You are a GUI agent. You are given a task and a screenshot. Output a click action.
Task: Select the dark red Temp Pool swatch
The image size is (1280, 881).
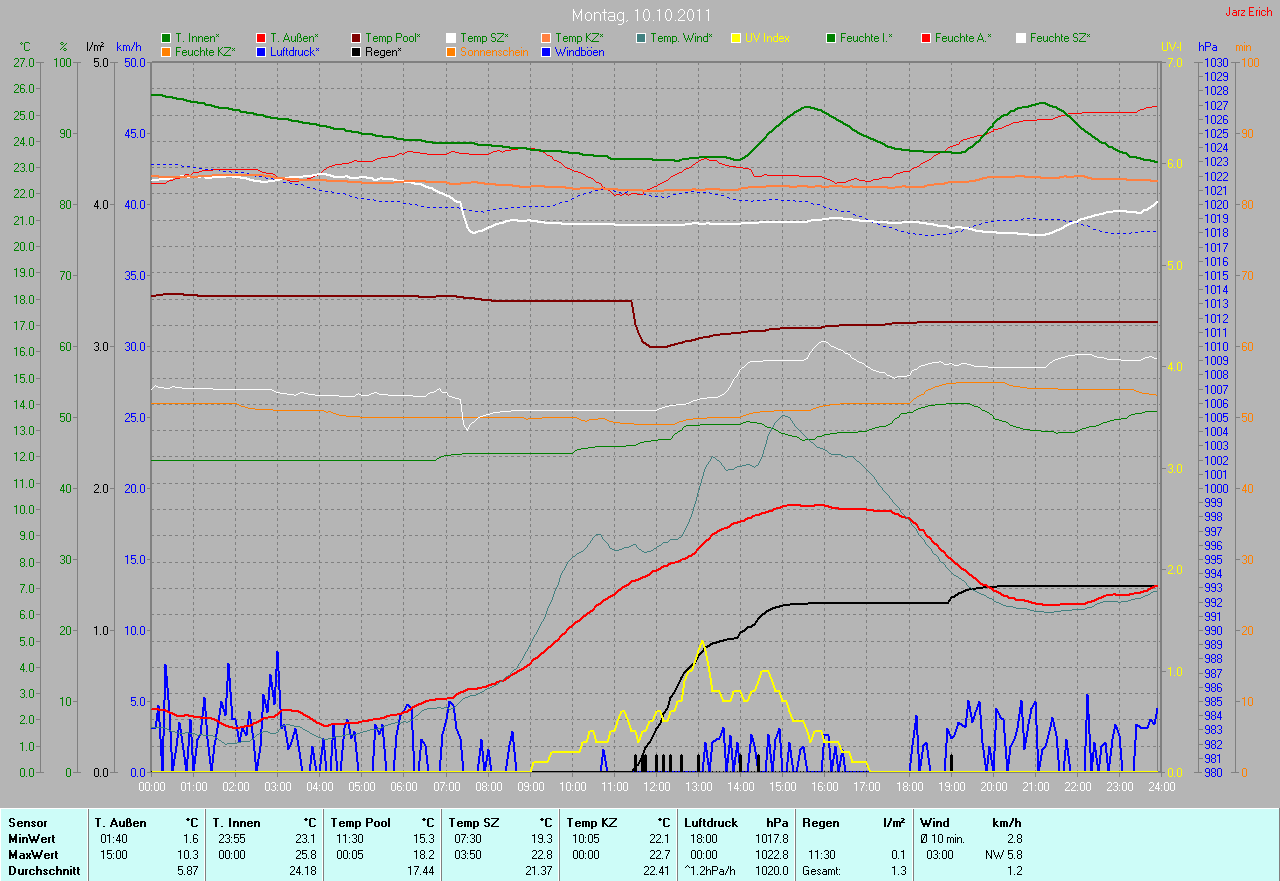[x=357, y=38]
